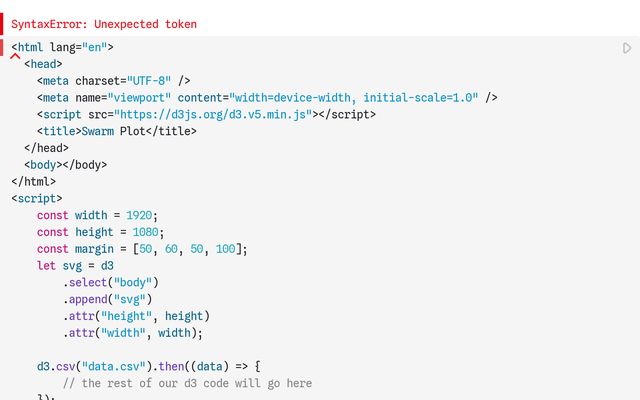Click the rest of our d3 code comment

(x=187, y=384)
